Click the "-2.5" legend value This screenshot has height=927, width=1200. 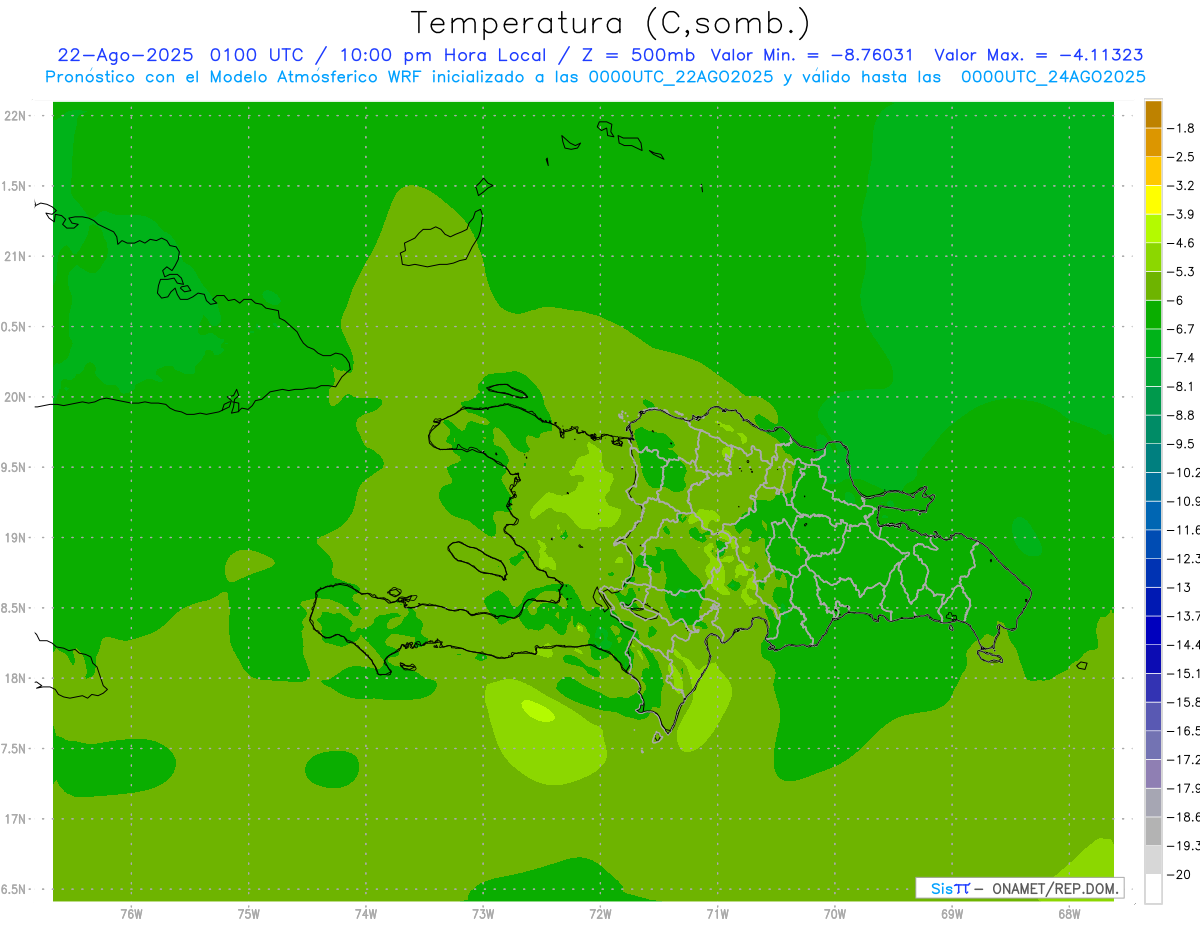pos(1182,157)
